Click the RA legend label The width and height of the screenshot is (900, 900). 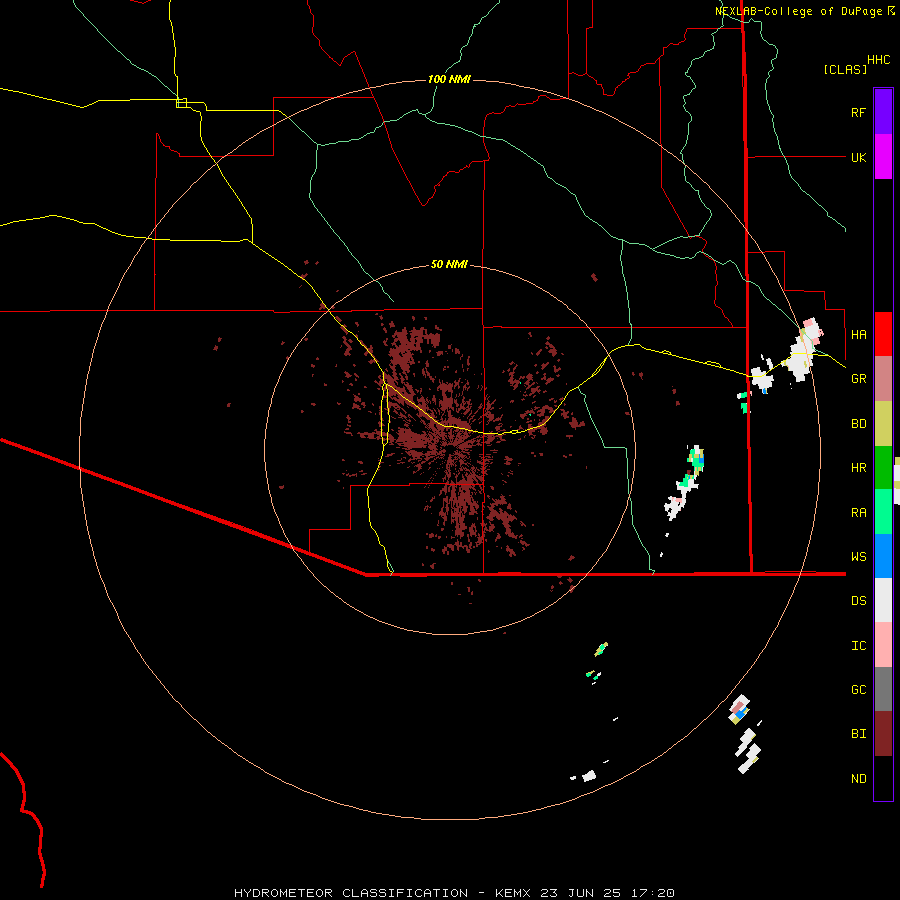pyautogui.click(x=858, y=513)
